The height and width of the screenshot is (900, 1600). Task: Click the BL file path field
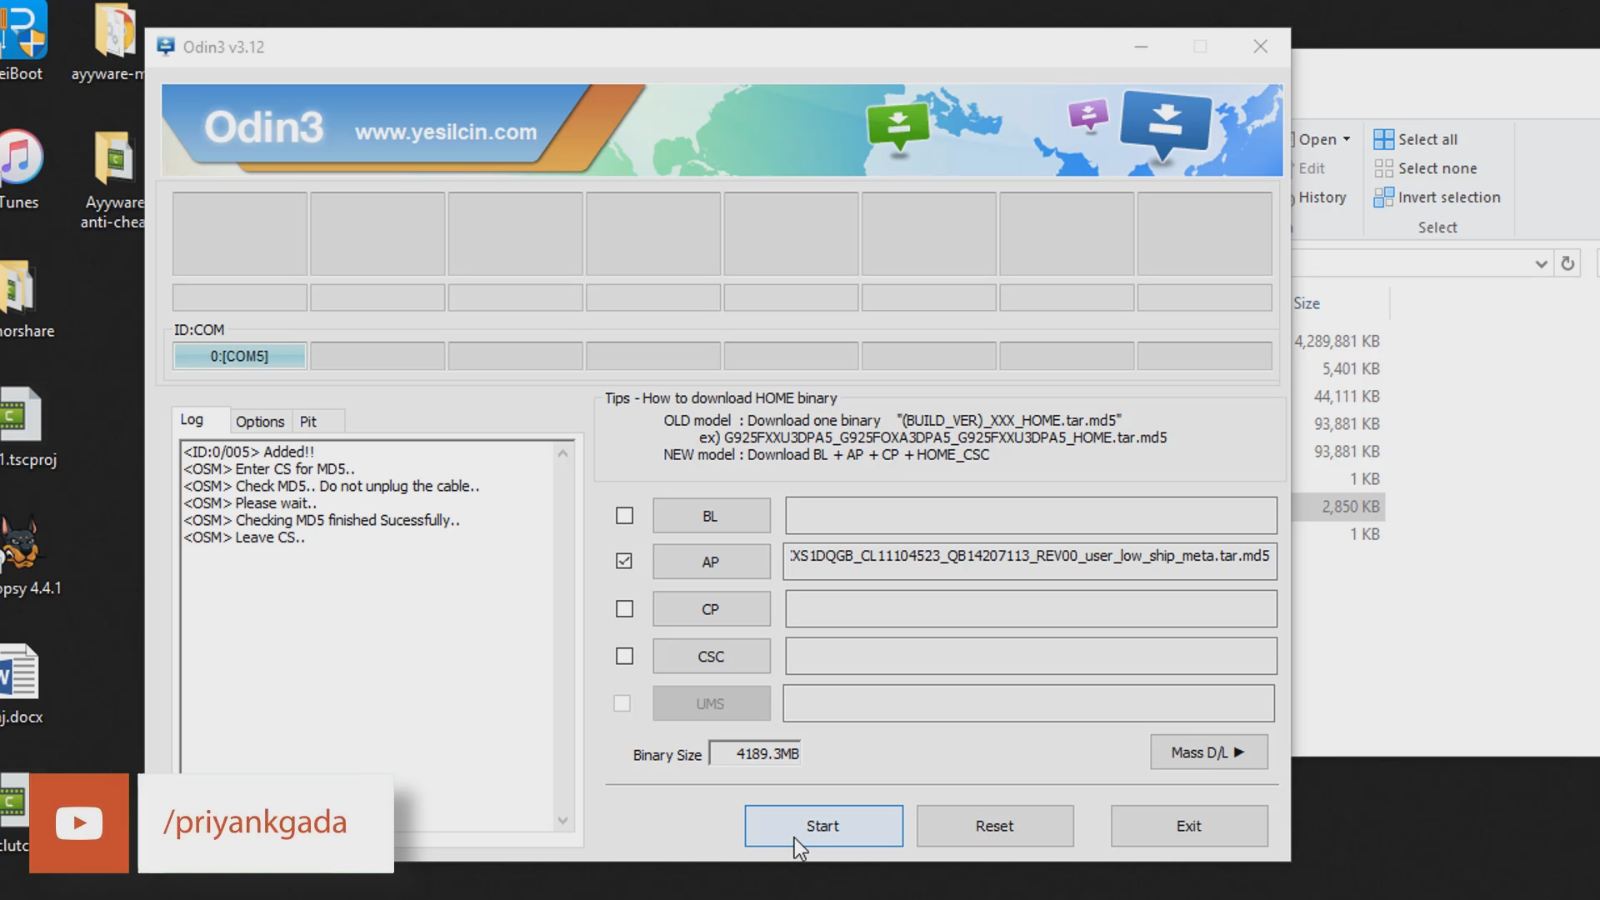1031,516
